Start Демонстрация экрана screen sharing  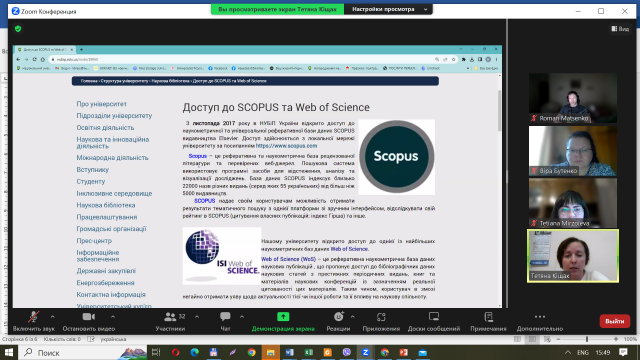point(283,321)
